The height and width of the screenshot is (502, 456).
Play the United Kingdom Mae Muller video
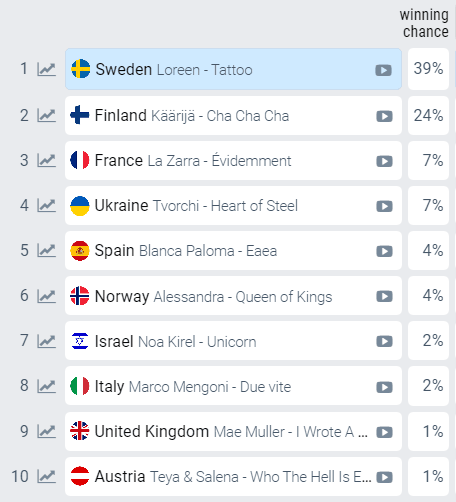click(384, 432)
